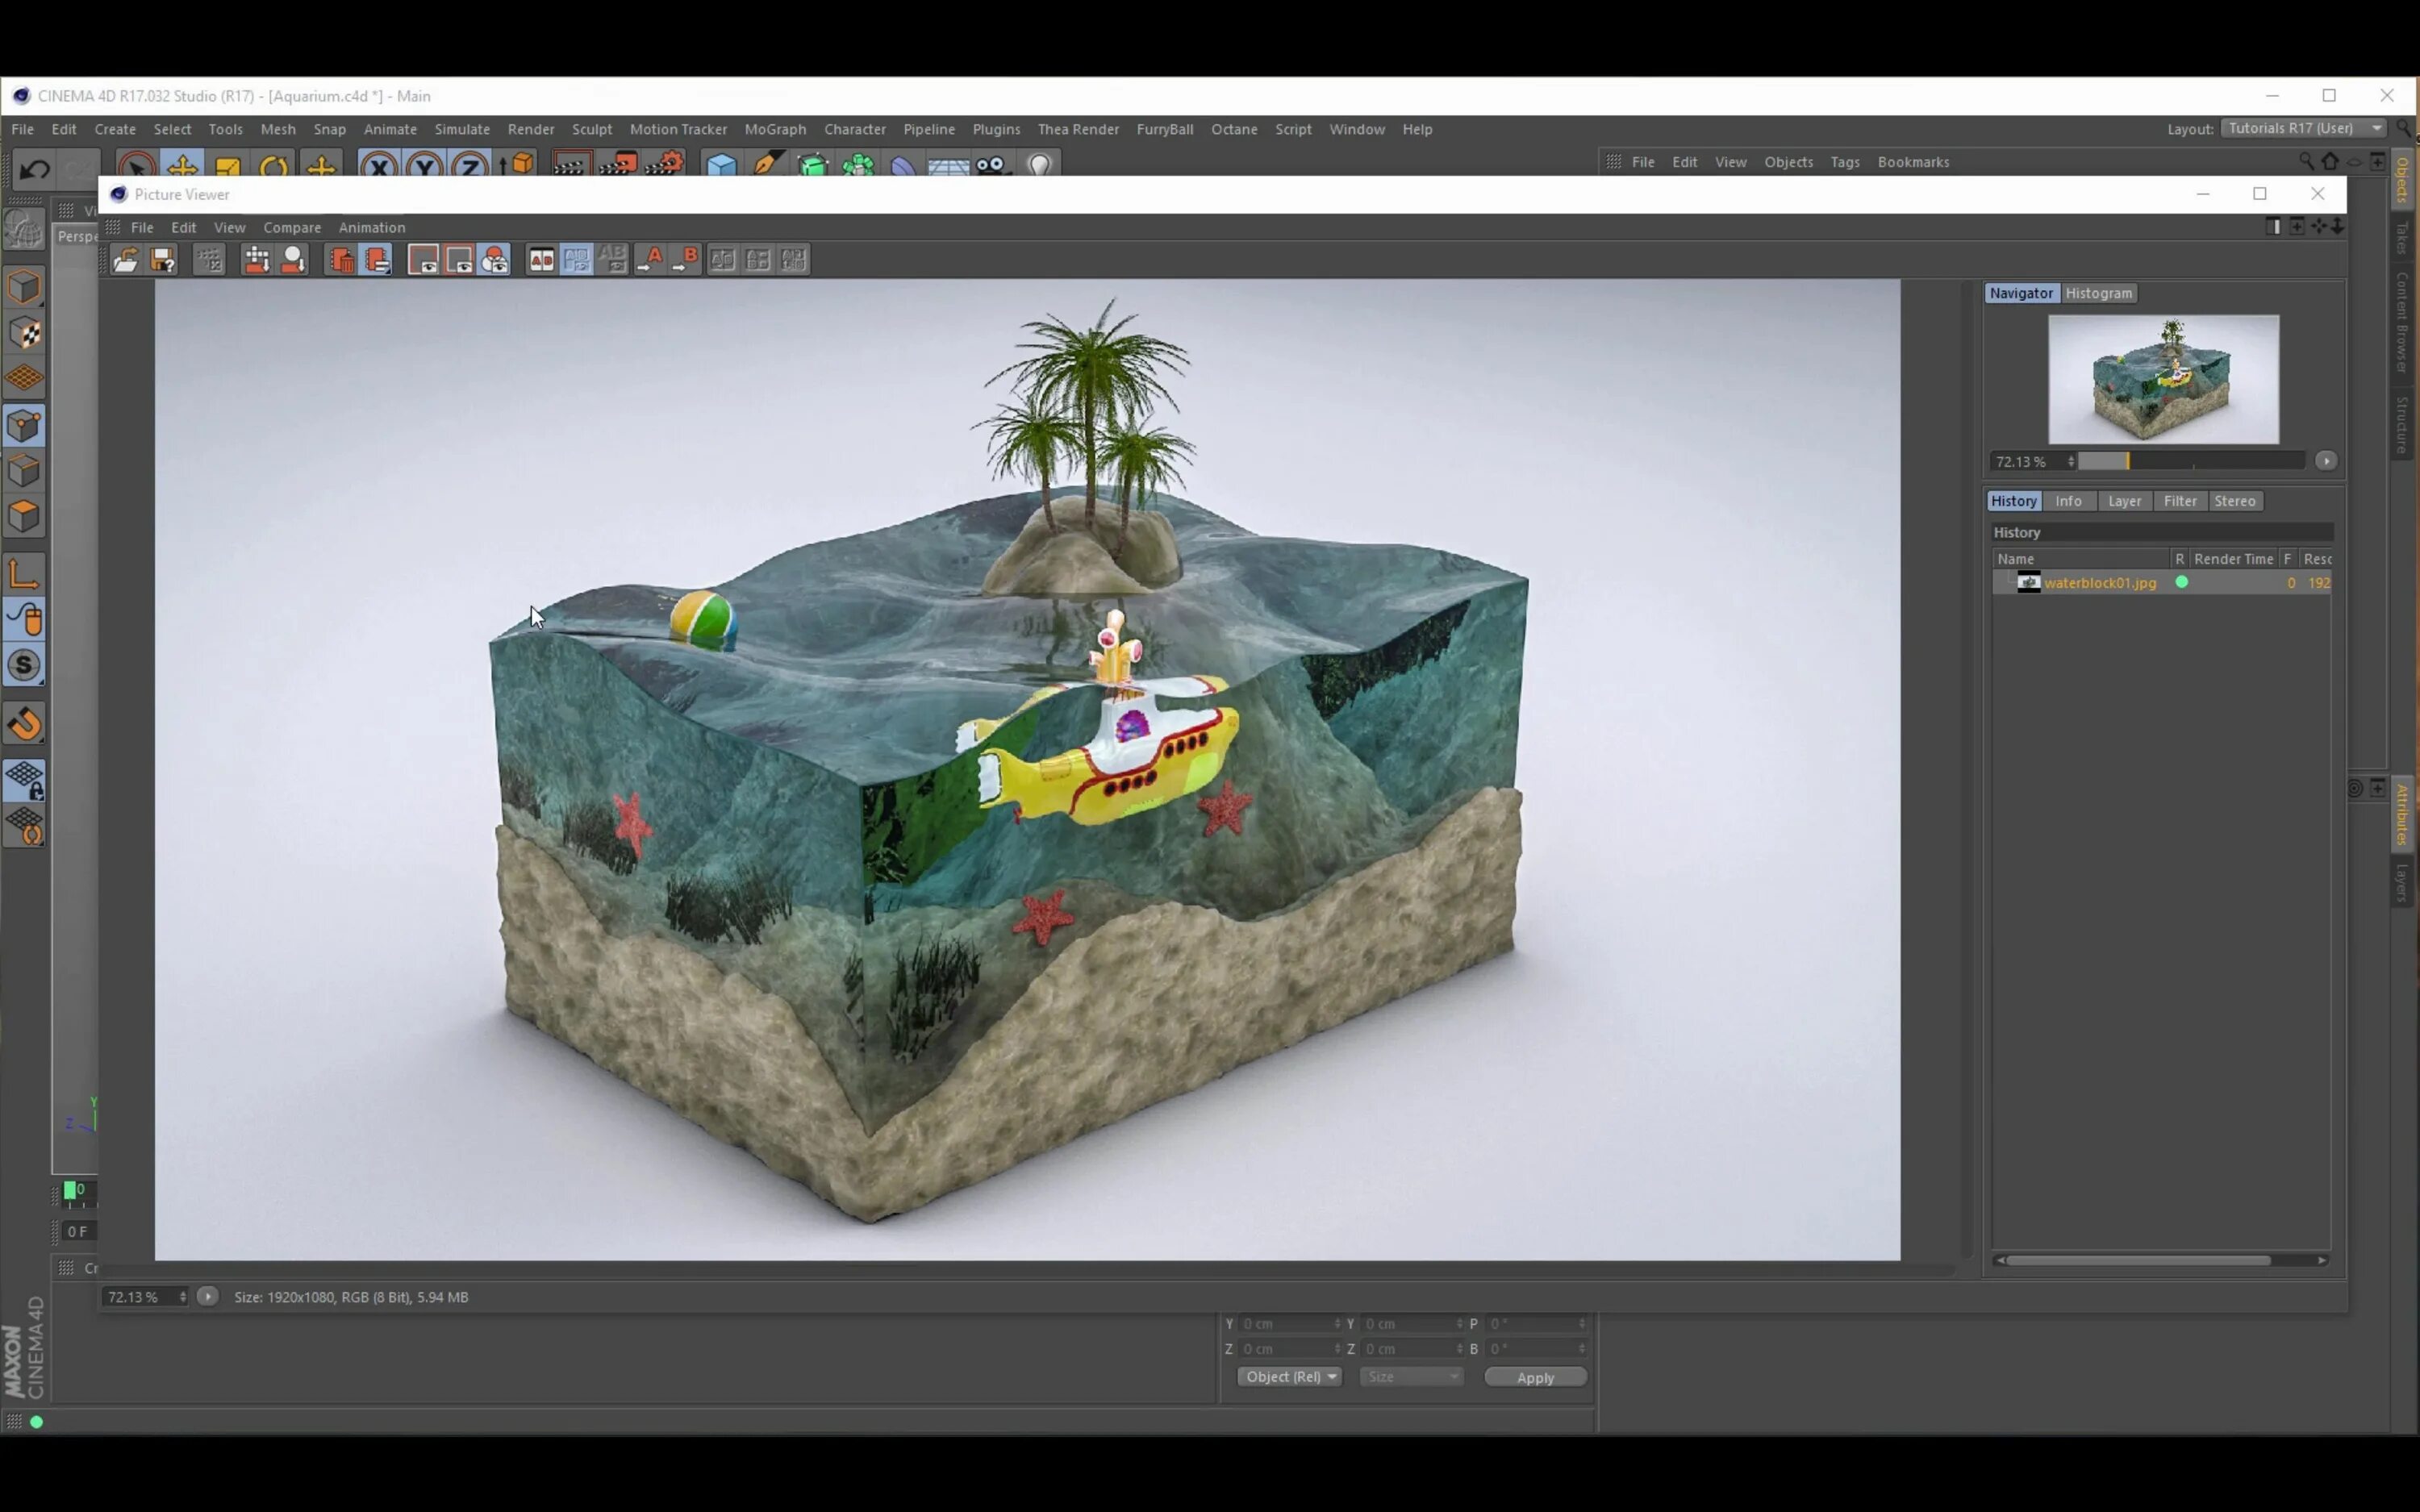Click the Zoom person-arrow toolbar icon
The image size is (2420, 1512).
point(293,260)
